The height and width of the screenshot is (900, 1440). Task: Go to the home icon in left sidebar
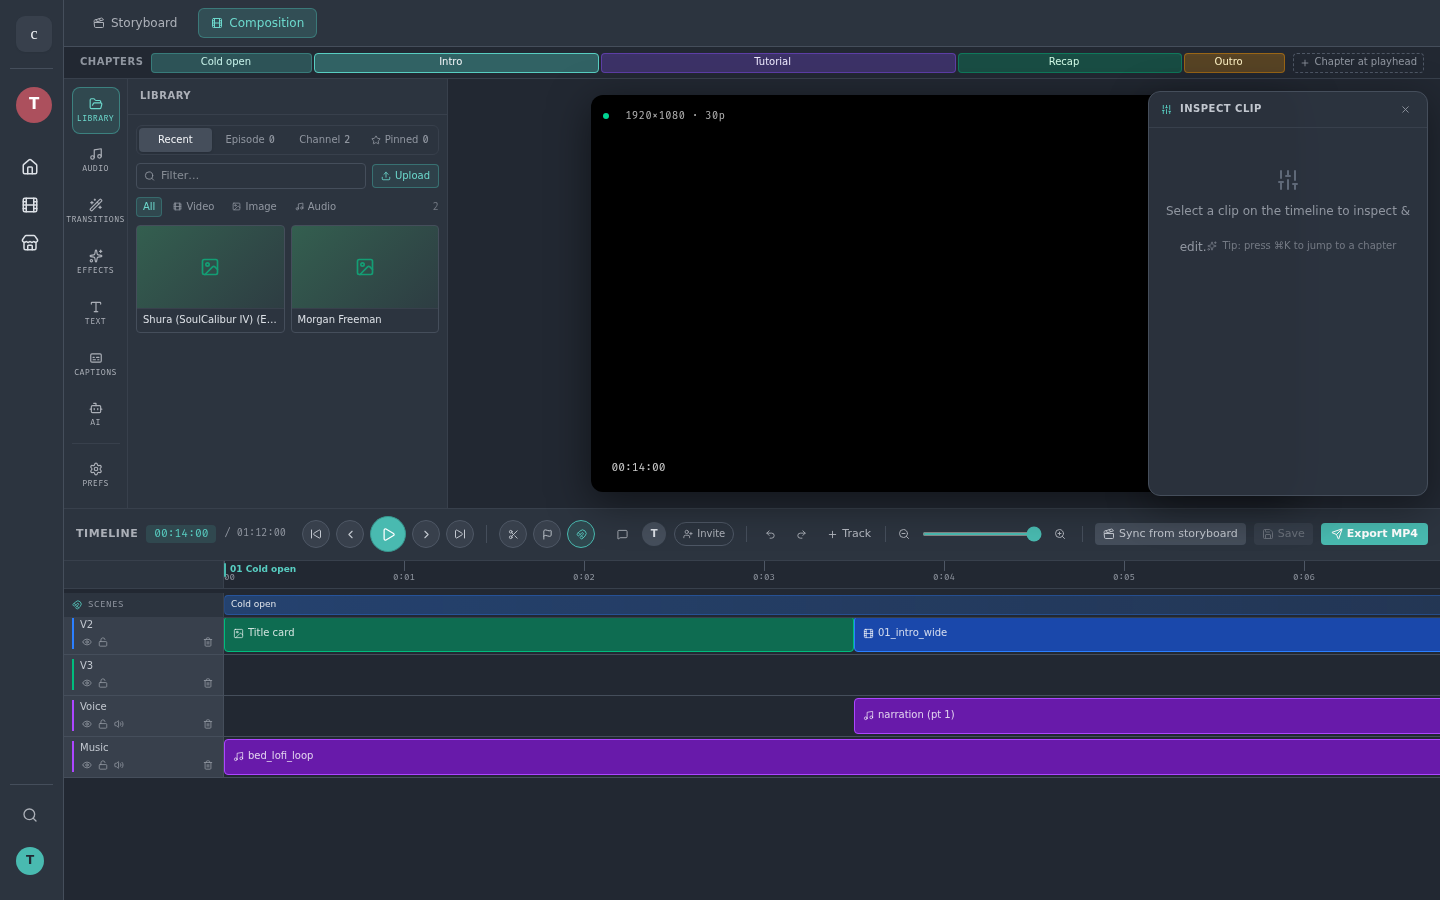30,167
